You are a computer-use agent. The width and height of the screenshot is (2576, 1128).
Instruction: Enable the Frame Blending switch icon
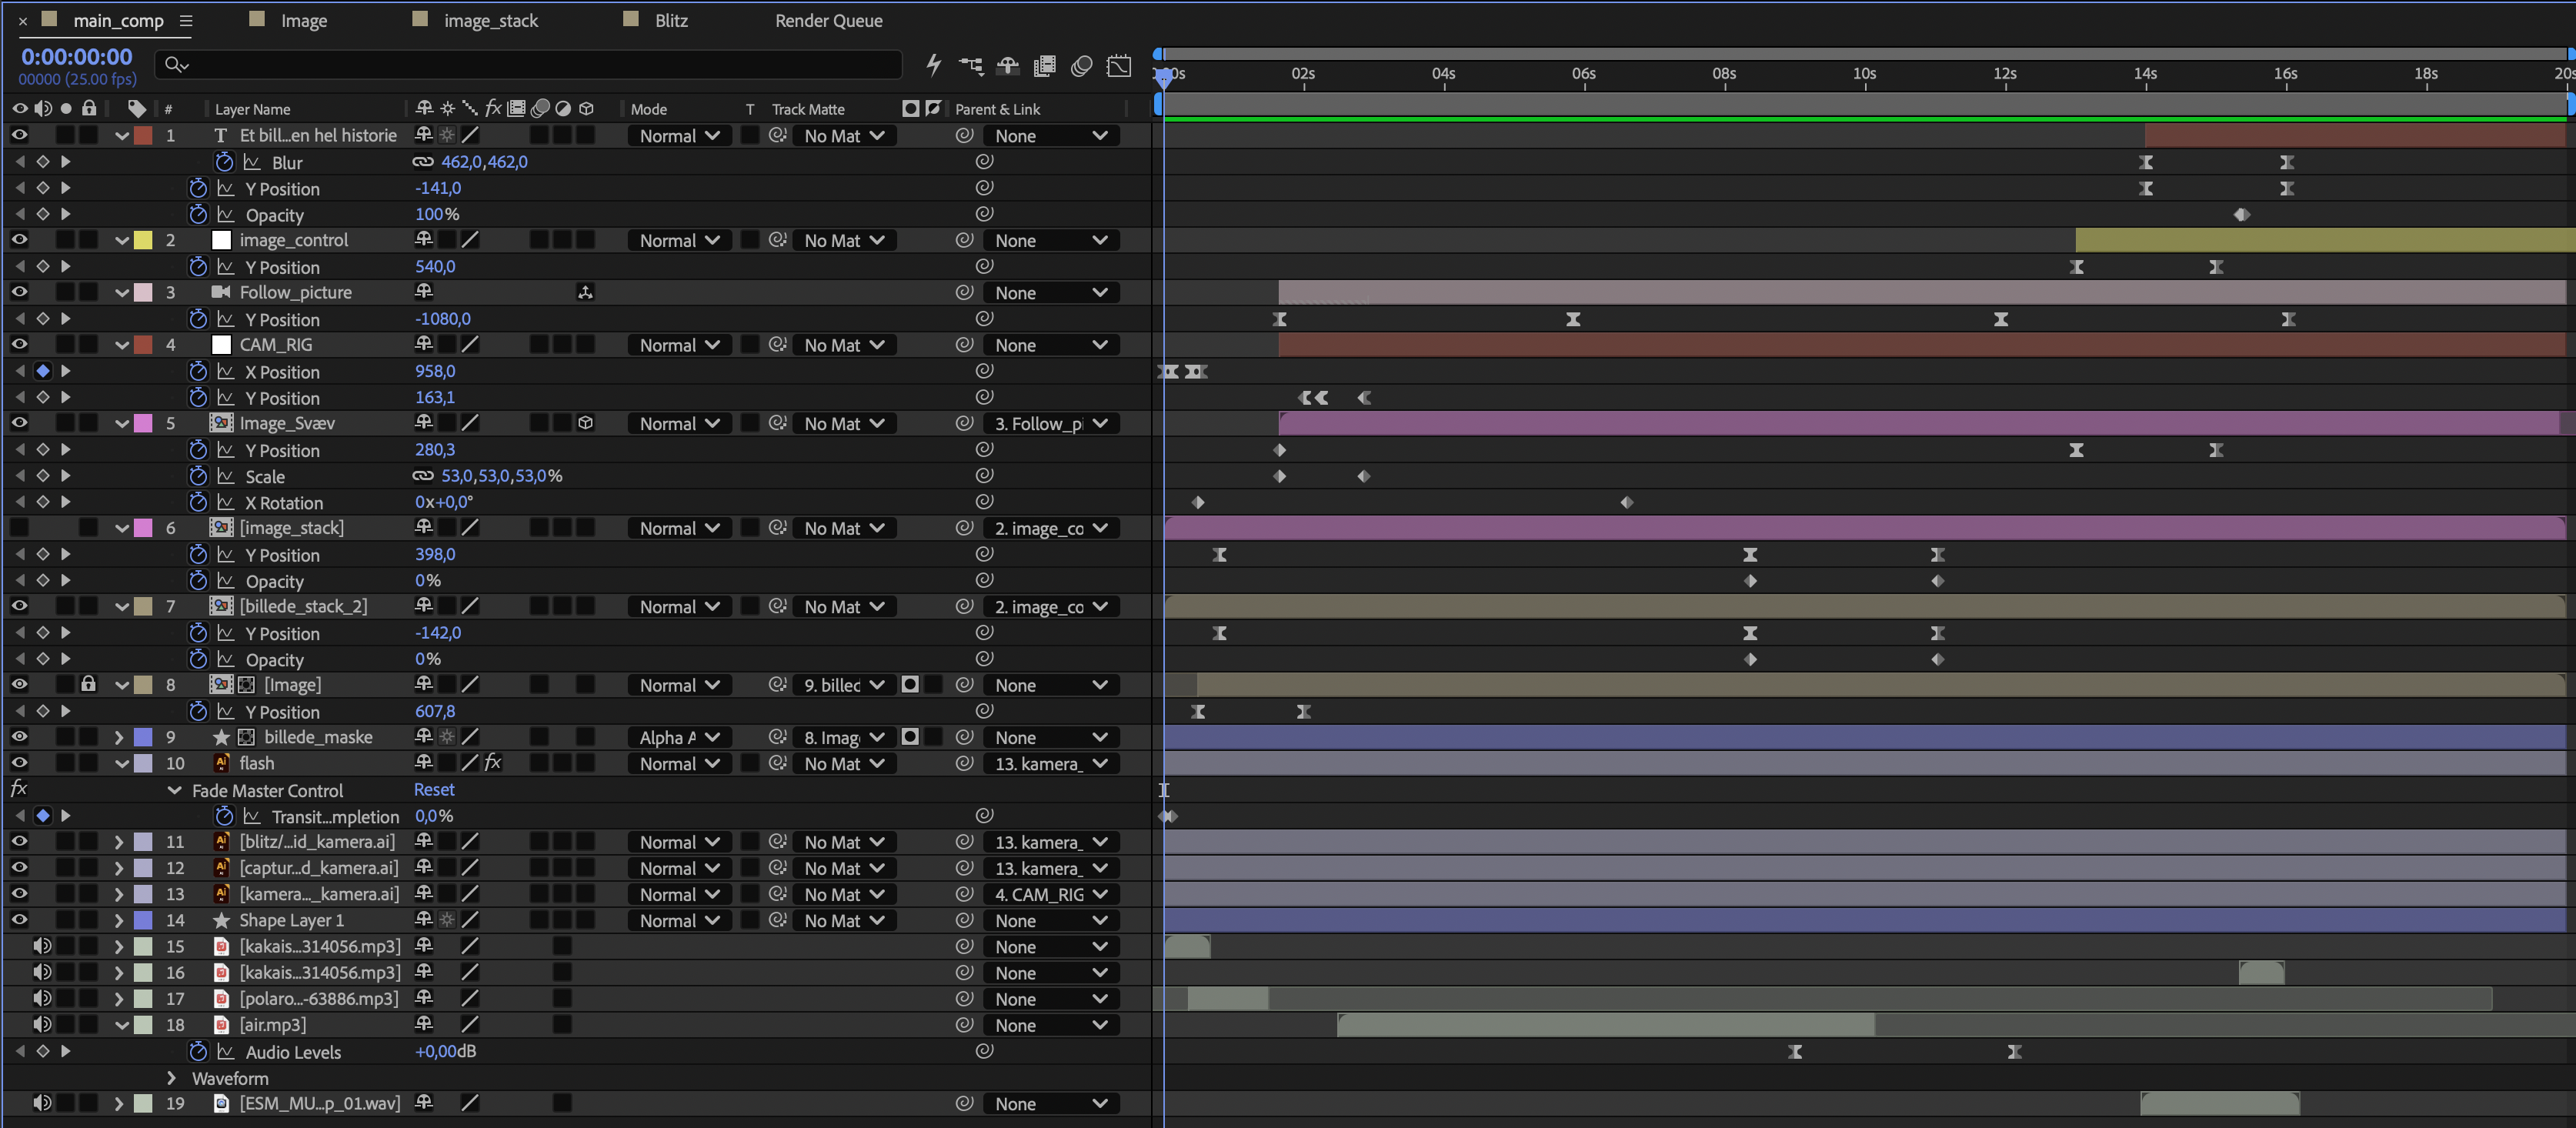tap(1044, 65)
